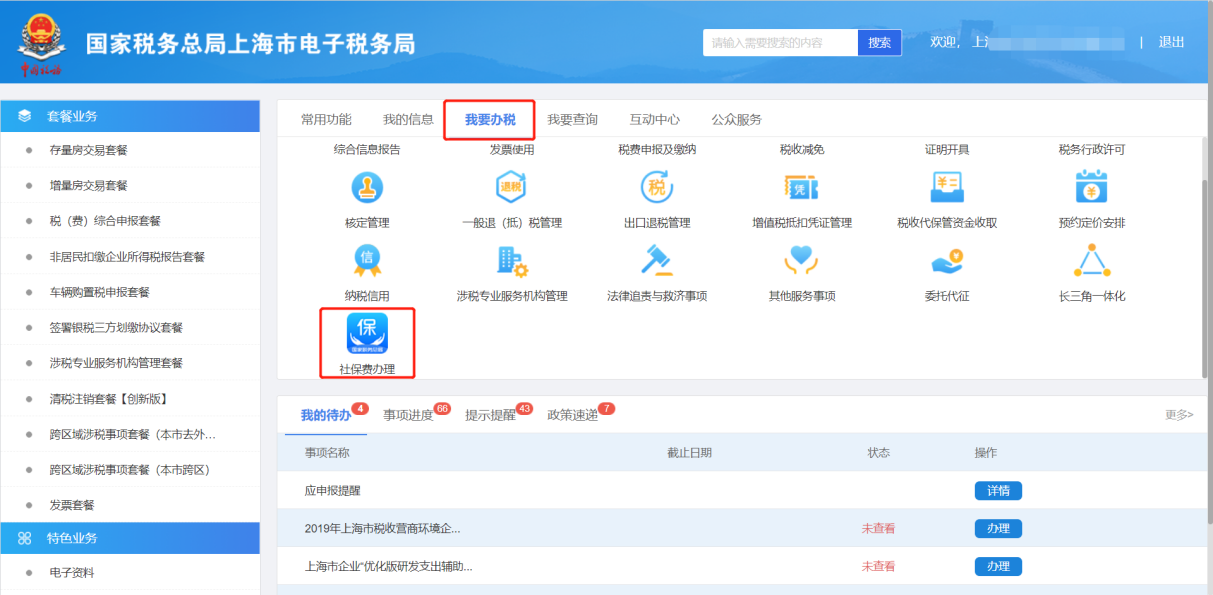
Task: Launch the 社保费办理 icon
Action: (366, 334)
